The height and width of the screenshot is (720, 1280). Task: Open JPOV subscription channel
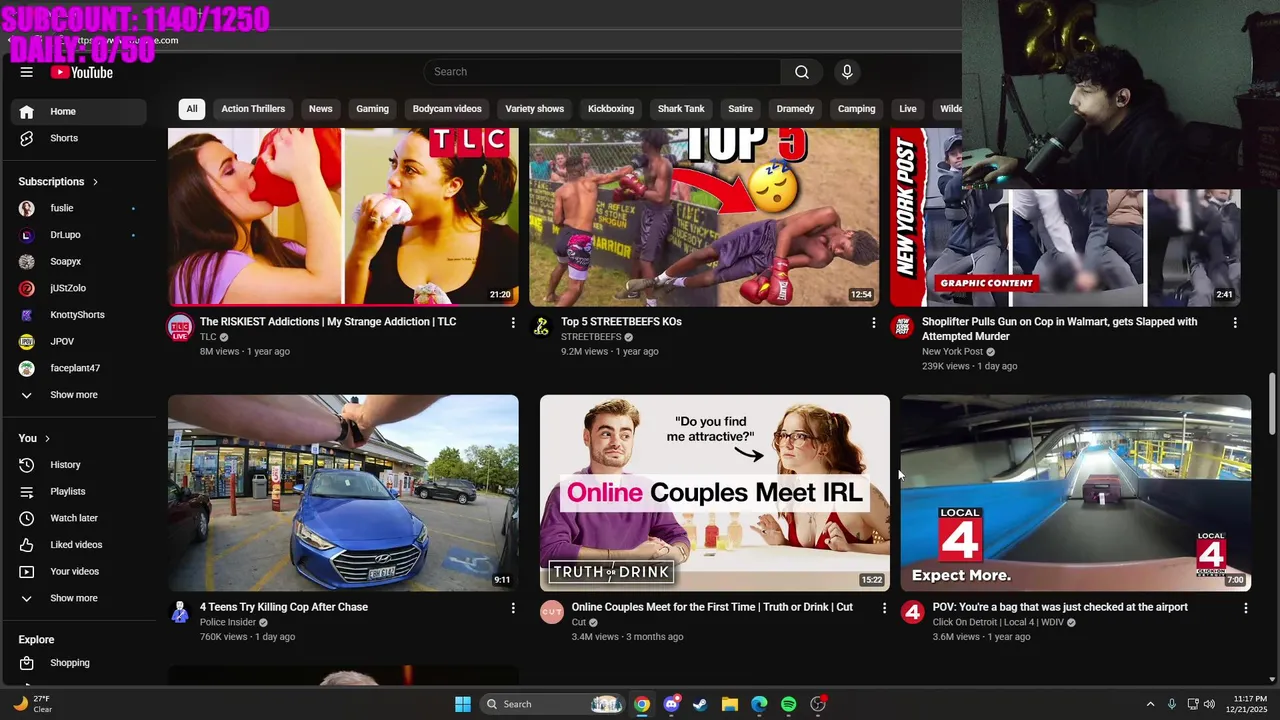coord(79,342)
